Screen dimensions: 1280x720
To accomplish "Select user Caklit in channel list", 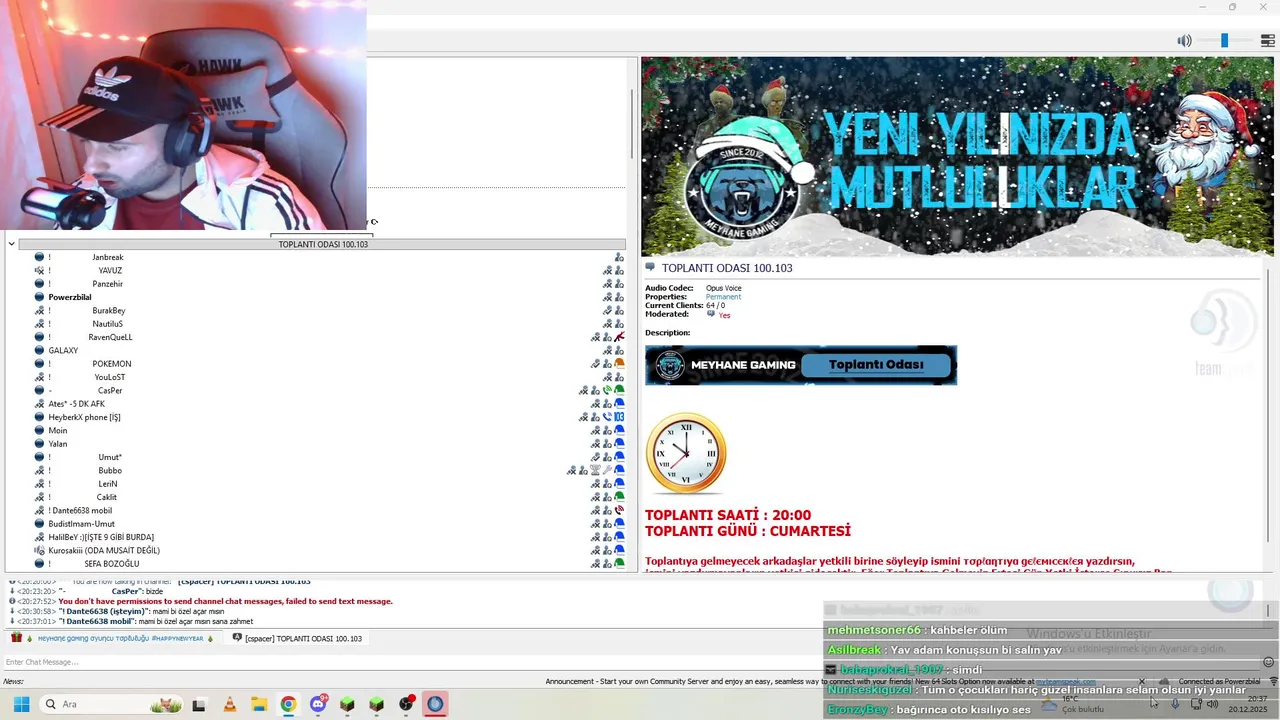I will pos(107,497).
